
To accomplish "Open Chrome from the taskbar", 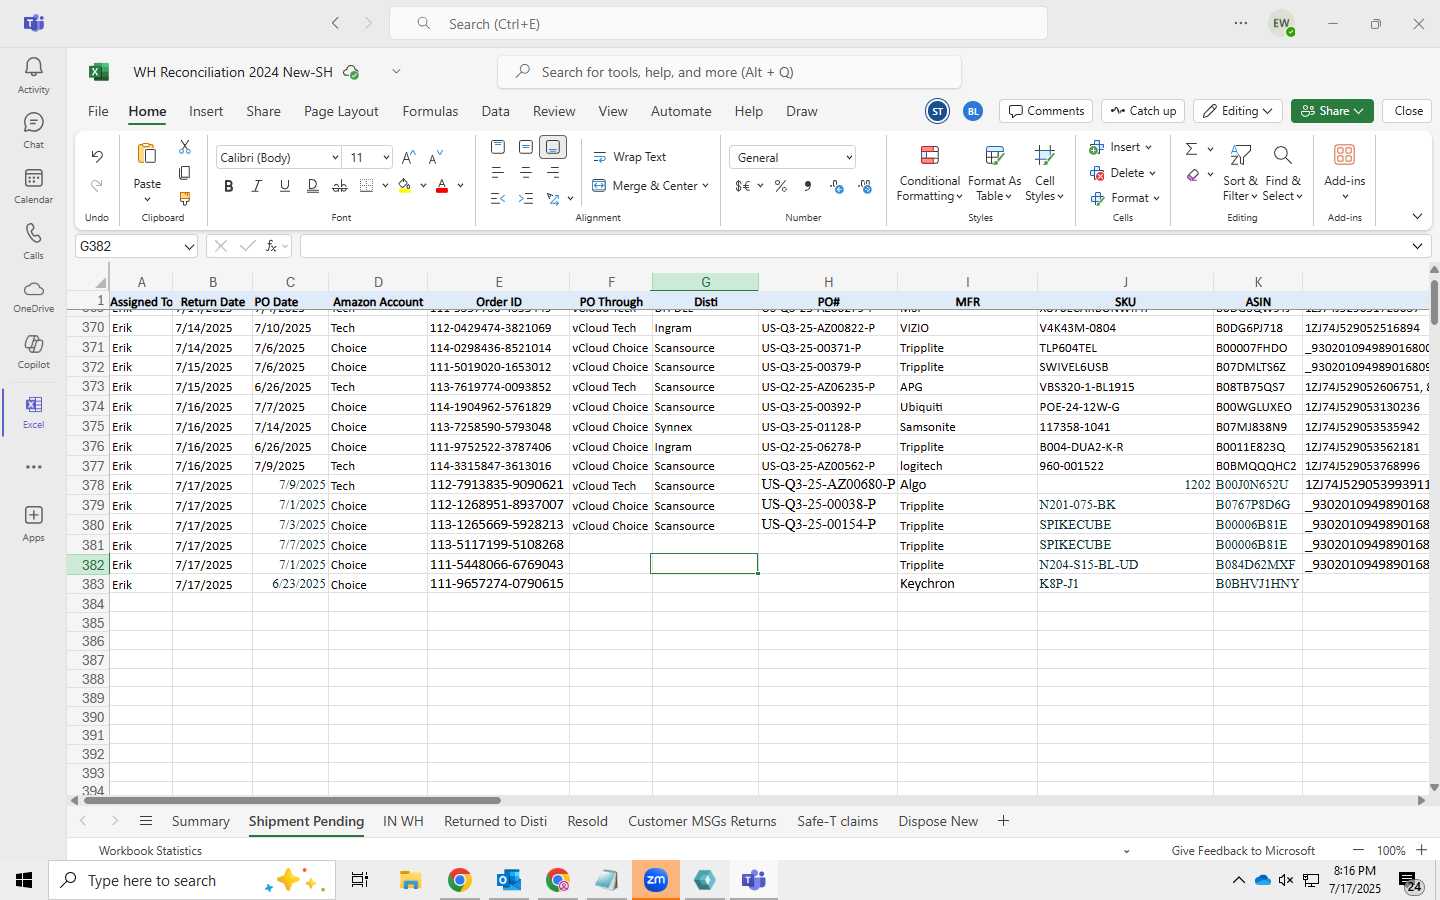I will [459, 880].
